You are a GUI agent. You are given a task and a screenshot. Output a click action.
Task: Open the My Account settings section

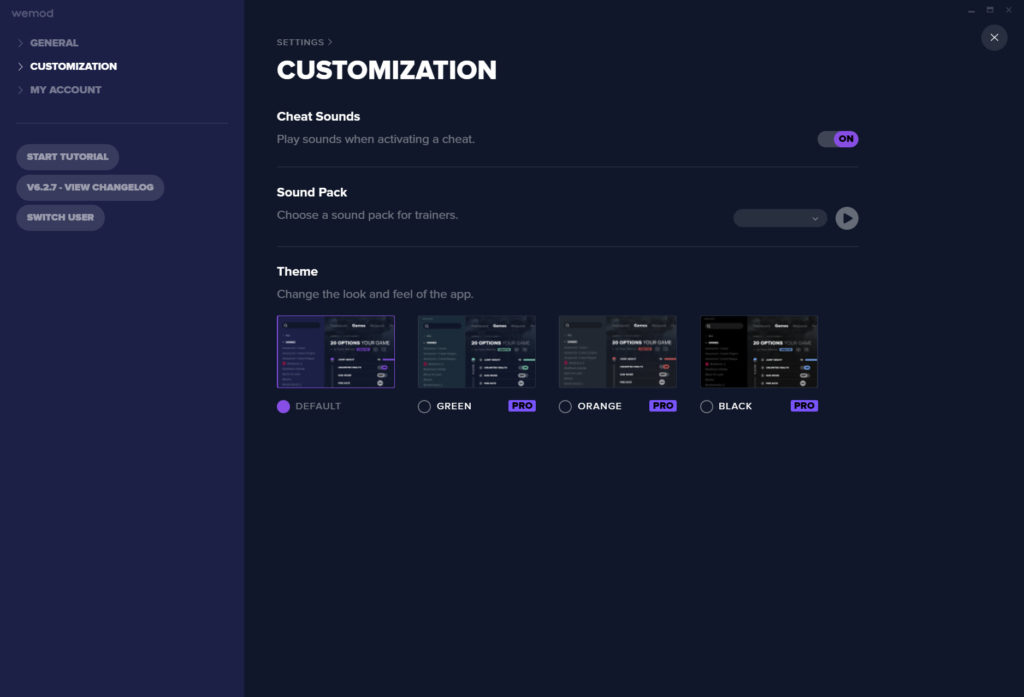click(65, 90)
